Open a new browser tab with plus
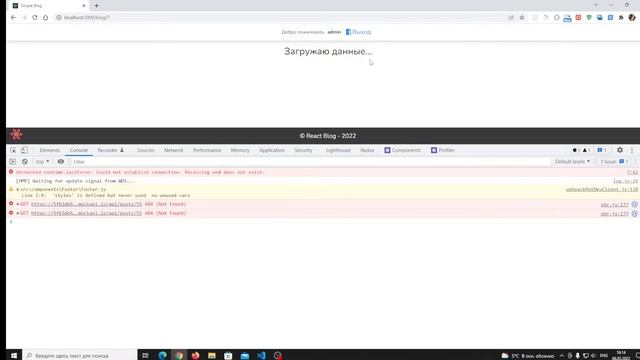The width and height of the screenshot is (640, 360). 96,6
